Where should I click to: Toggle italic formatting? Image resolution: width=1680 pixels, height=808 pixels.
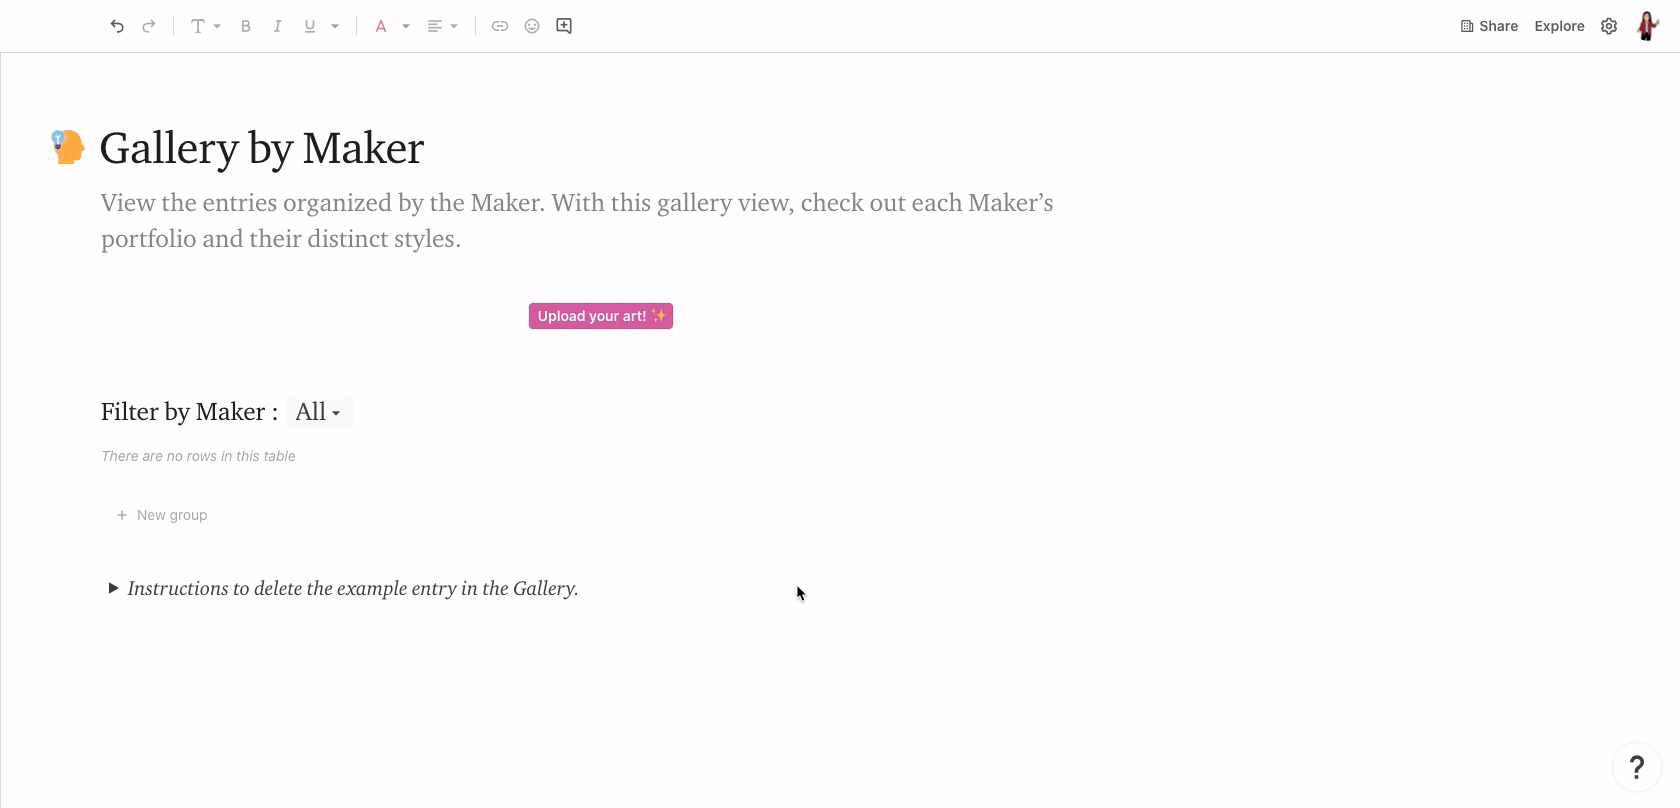[x=277, y=26]
